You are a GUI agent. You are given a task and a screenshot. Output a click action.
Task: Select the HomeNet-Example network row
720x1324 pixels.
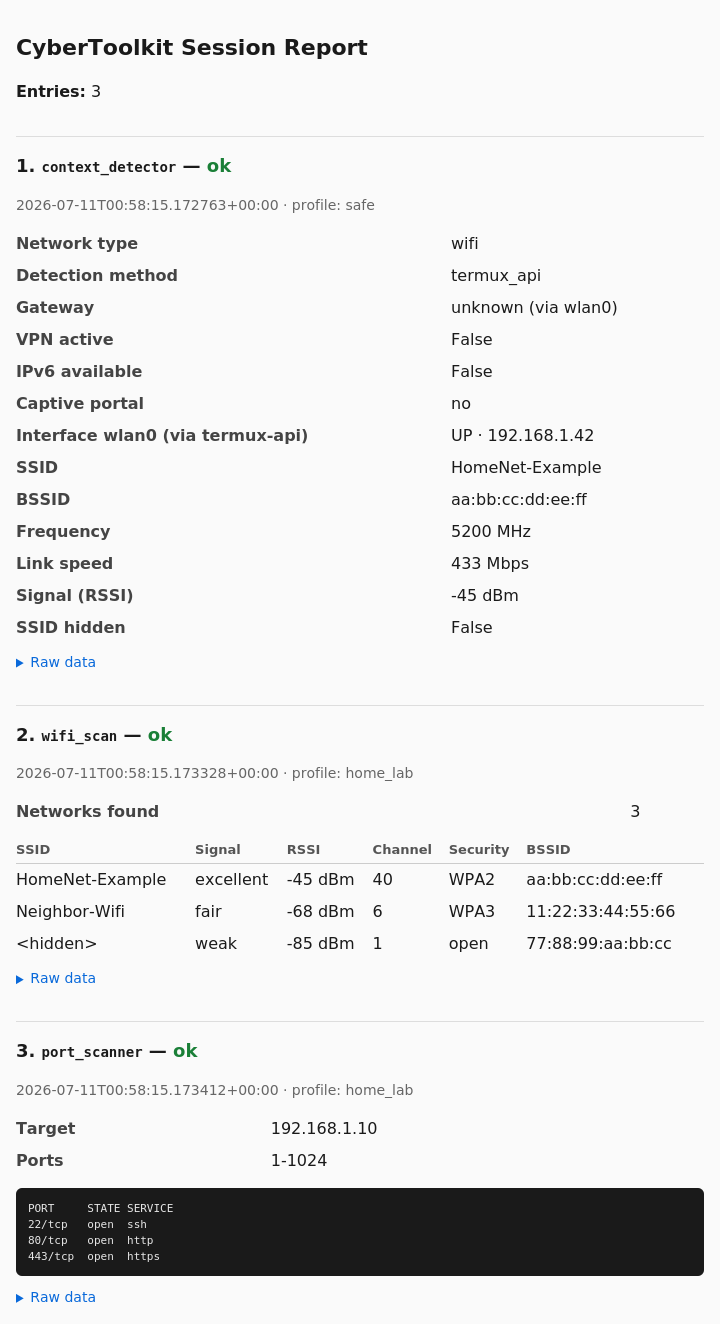(x=360, y=880)
